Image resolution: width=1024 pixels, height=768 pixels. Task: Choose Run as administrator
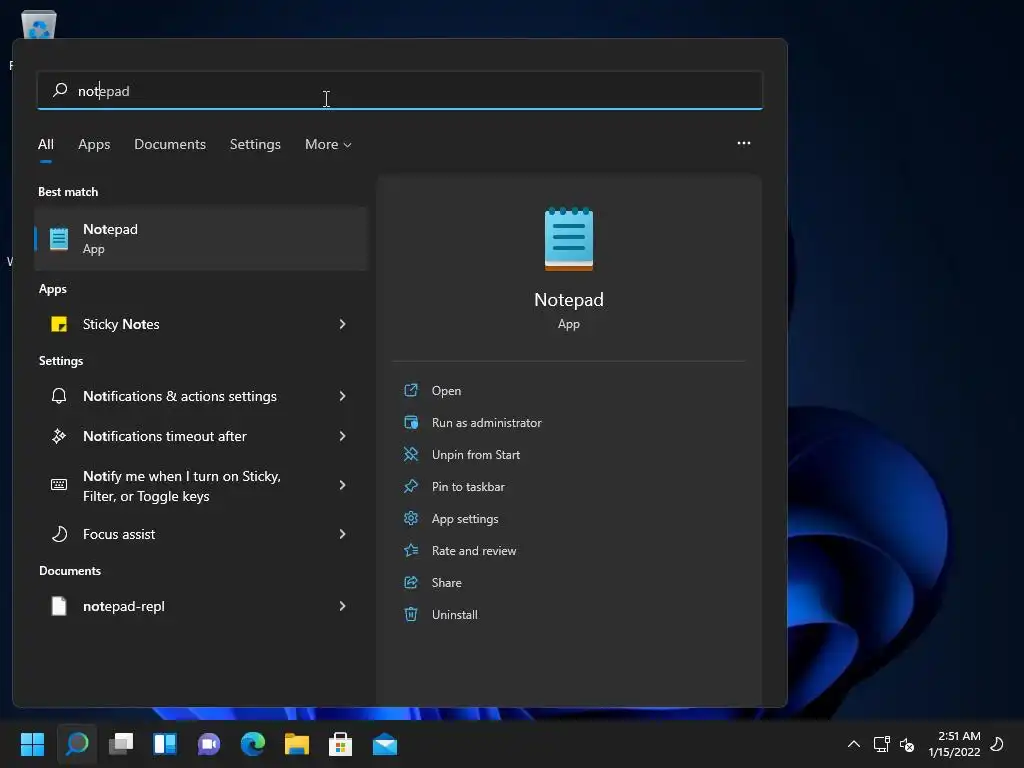click(x=487, y=423)
